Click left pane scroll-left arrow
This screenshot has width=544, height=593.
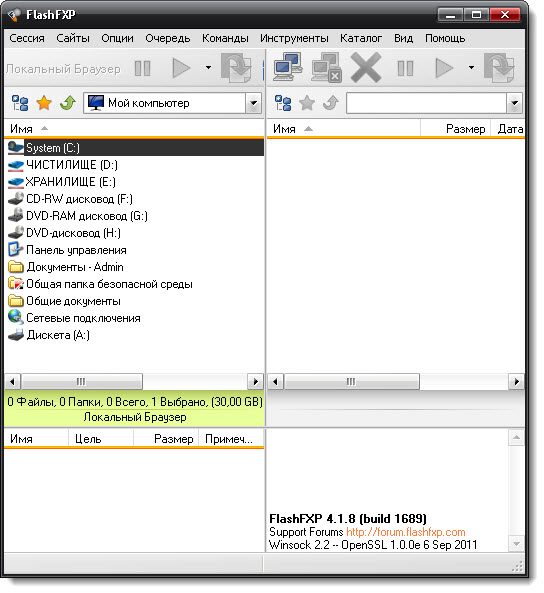pyautogui.click(x=12, y=382)
